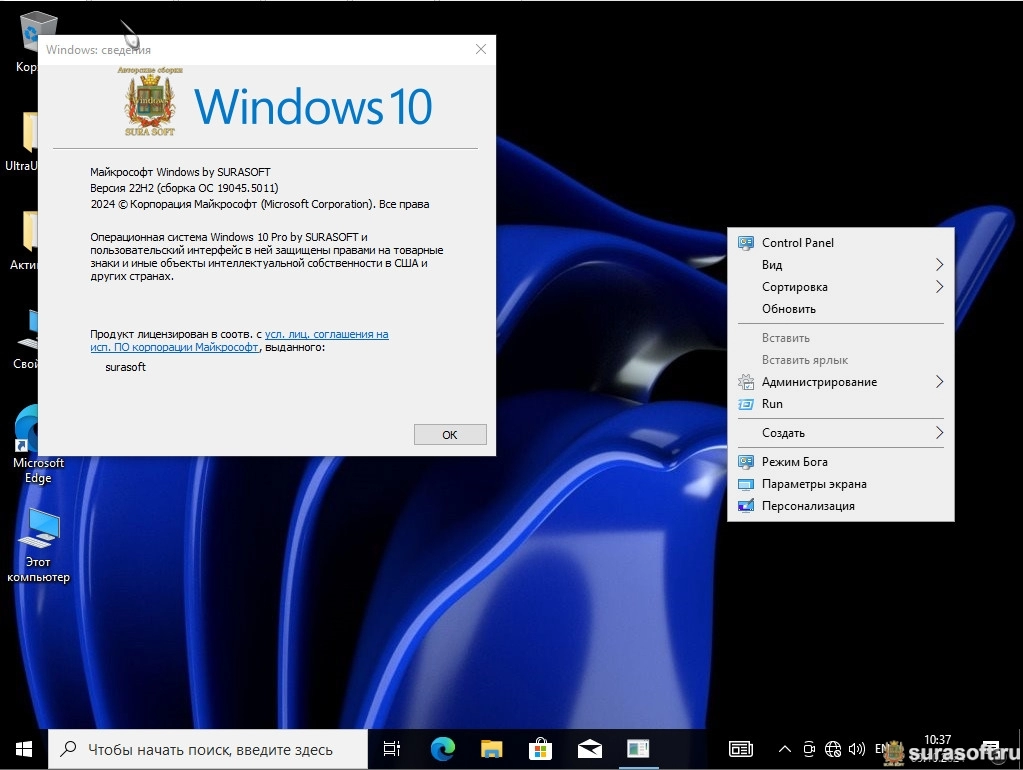The height and width of the screenshot is (770, 1023).
Task: Launch Microsoft Store from the taskbar
Action: [x=540, y=748]
